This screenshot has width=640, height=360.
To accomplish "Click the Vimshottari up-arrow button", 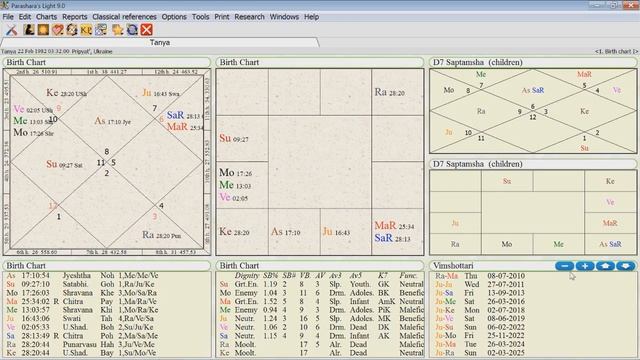I will [x=605, y=266].
